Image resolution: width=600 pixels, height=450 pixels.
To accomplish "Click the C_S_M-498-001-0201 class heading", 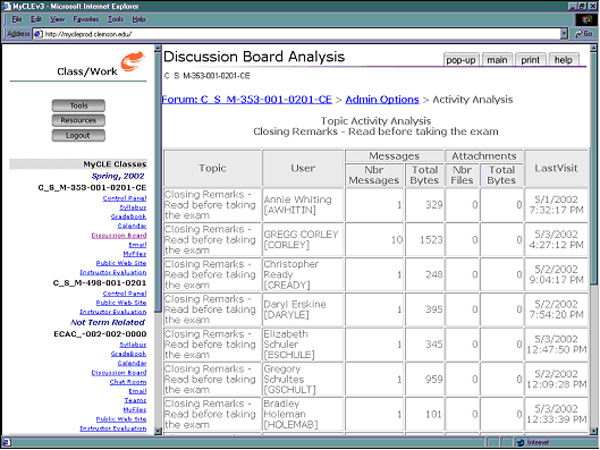I will tap(99, 283).
